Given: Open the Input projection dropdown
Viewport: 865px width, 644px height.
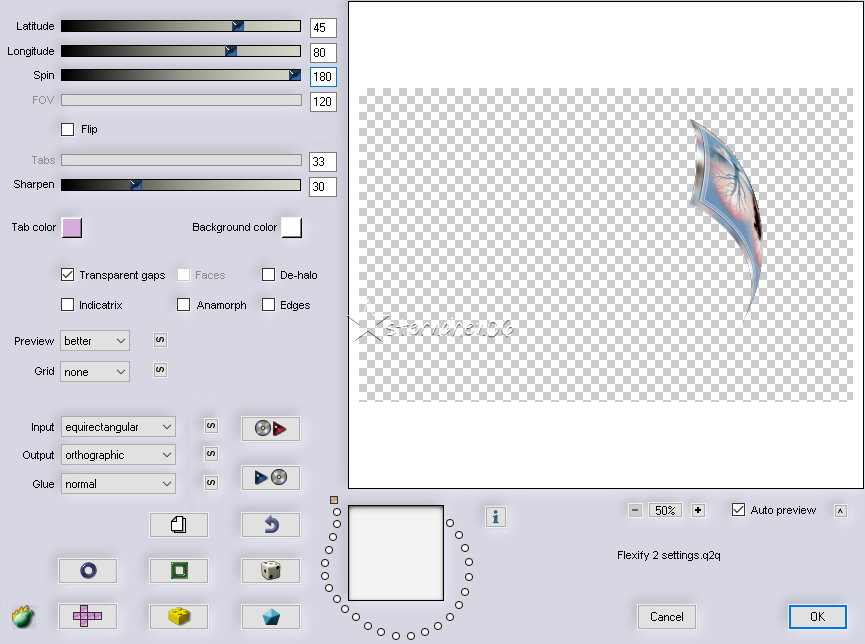Looking at the screenshot, I should click(x=117, y=427).
